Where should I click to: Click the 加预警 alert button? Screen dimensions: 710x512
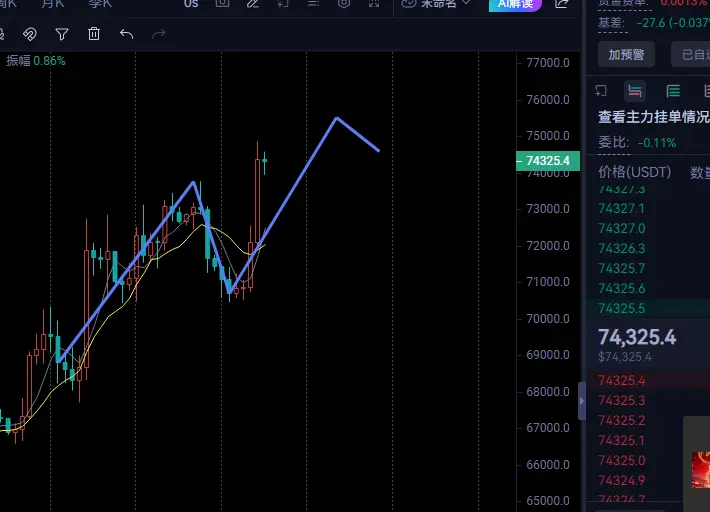(626, 55)
